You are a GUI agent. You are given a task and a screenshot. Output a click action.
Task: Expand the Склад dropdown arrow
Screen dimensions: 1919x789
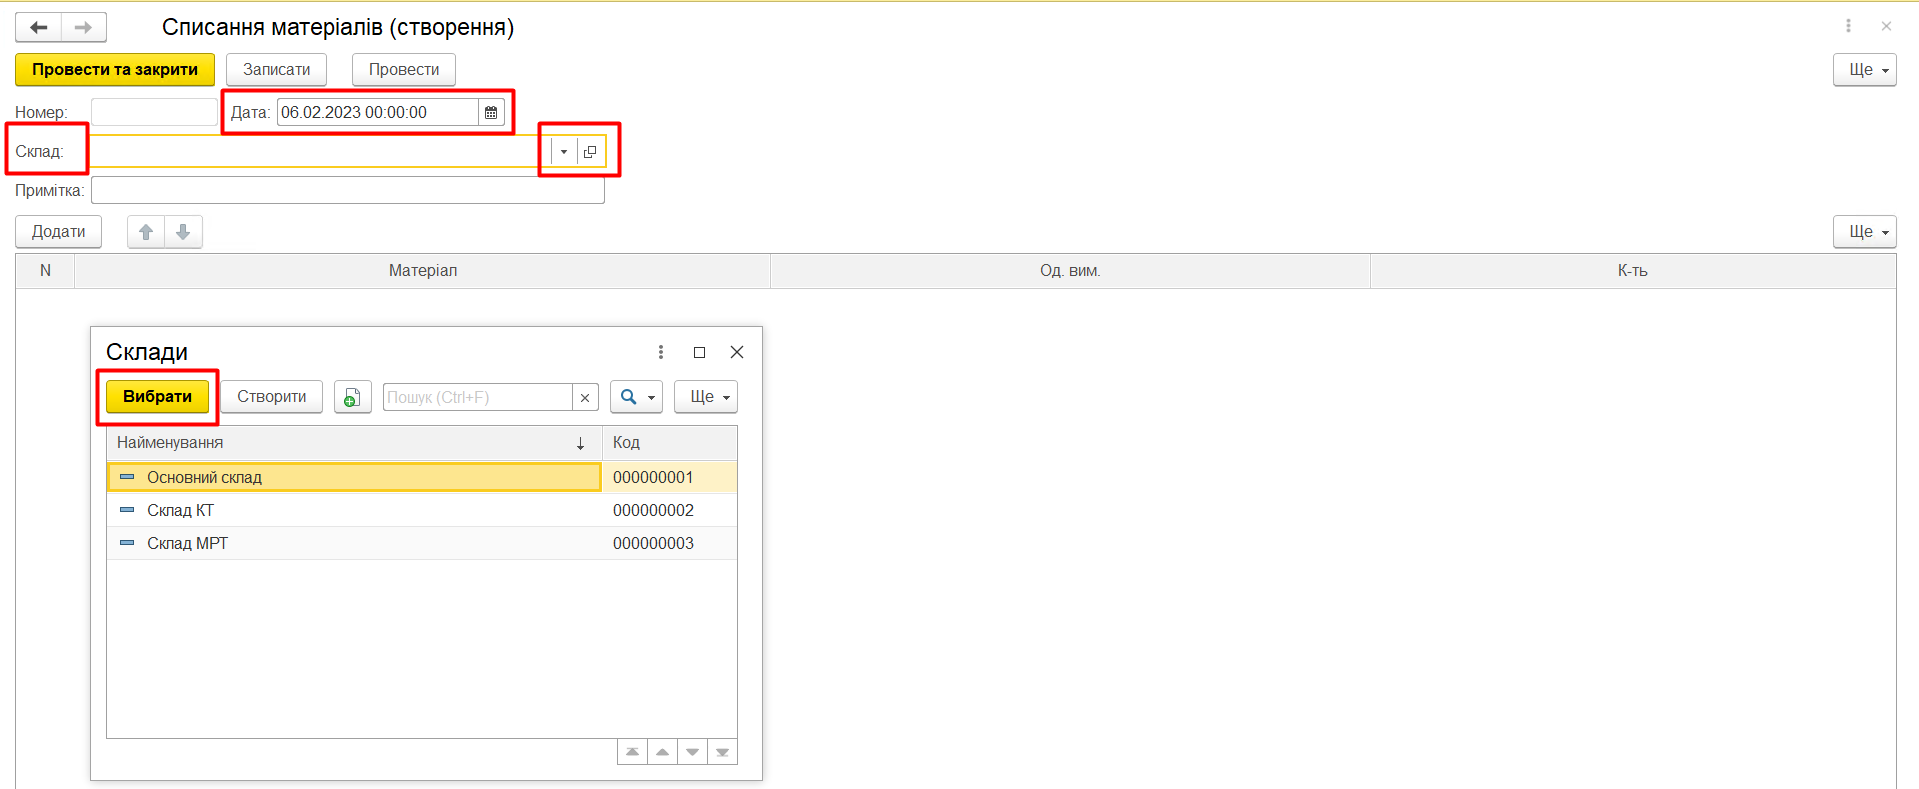[564, 152]
